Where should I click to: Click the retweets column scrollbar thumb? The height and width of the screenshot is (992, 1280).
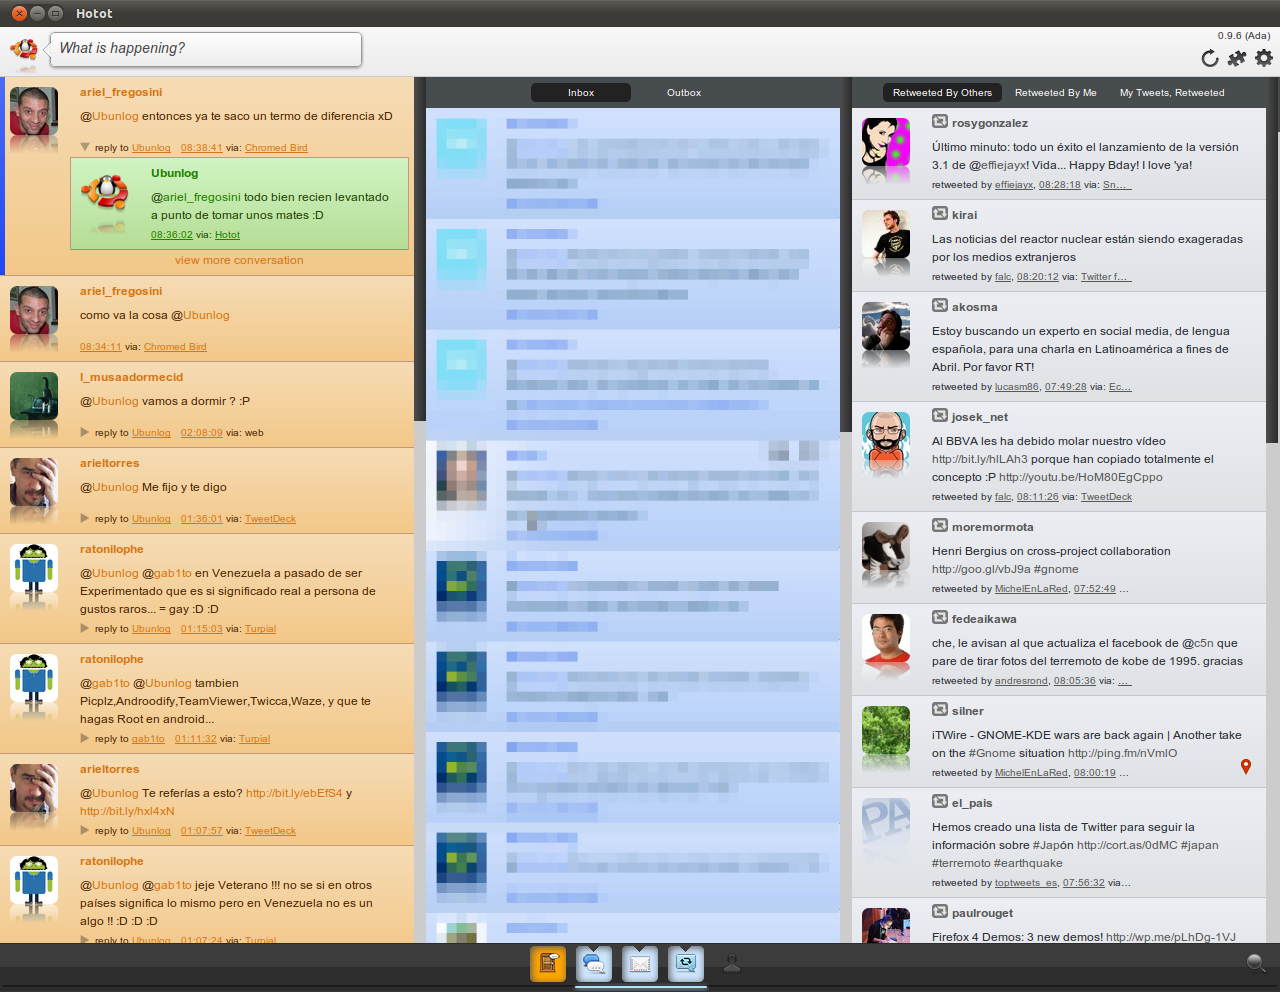coord(1272,261)
